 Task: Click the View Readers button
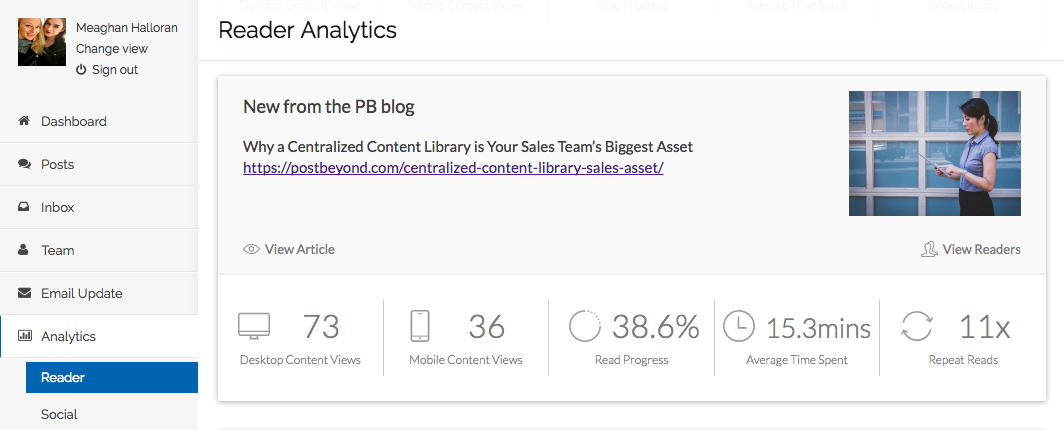971,249
